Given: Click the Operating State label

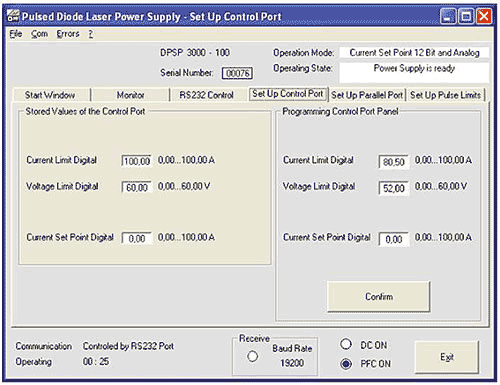Looking at the screenshot, I should 303,68.
